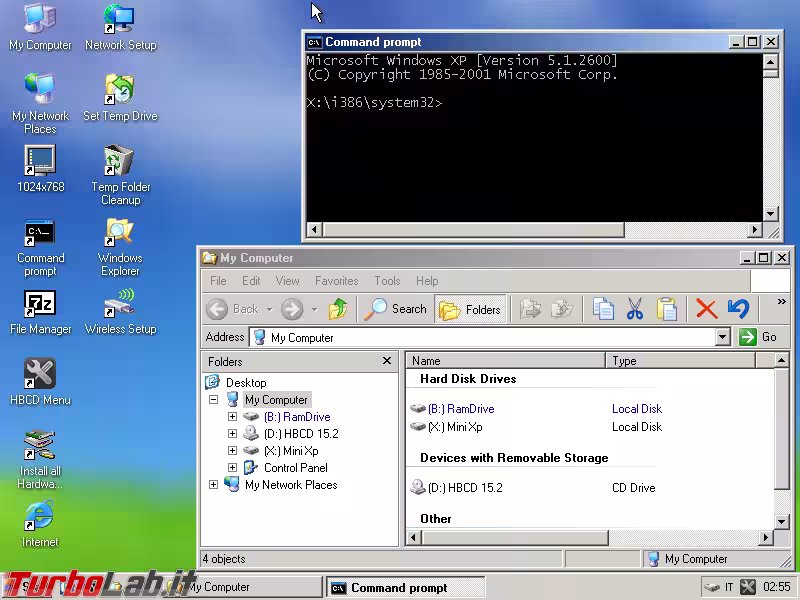Click the Undo toolbar icon

(x=738, y=309)
